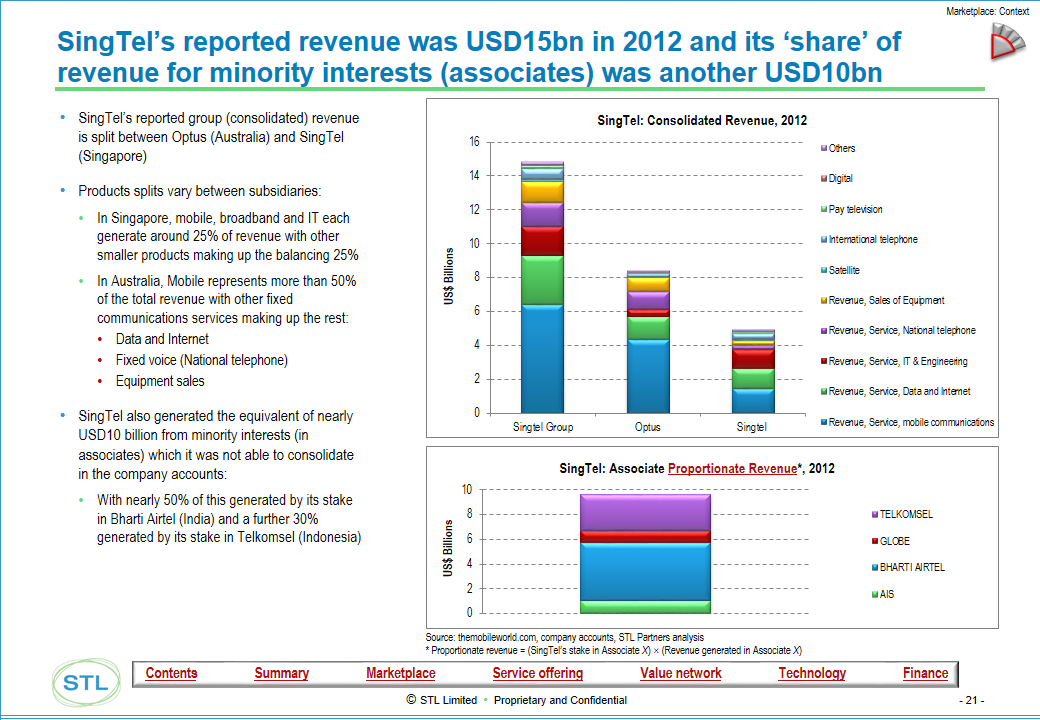Select the Digital legend swatch
The height and width of the screenshot is (720, 1040).
824,178
